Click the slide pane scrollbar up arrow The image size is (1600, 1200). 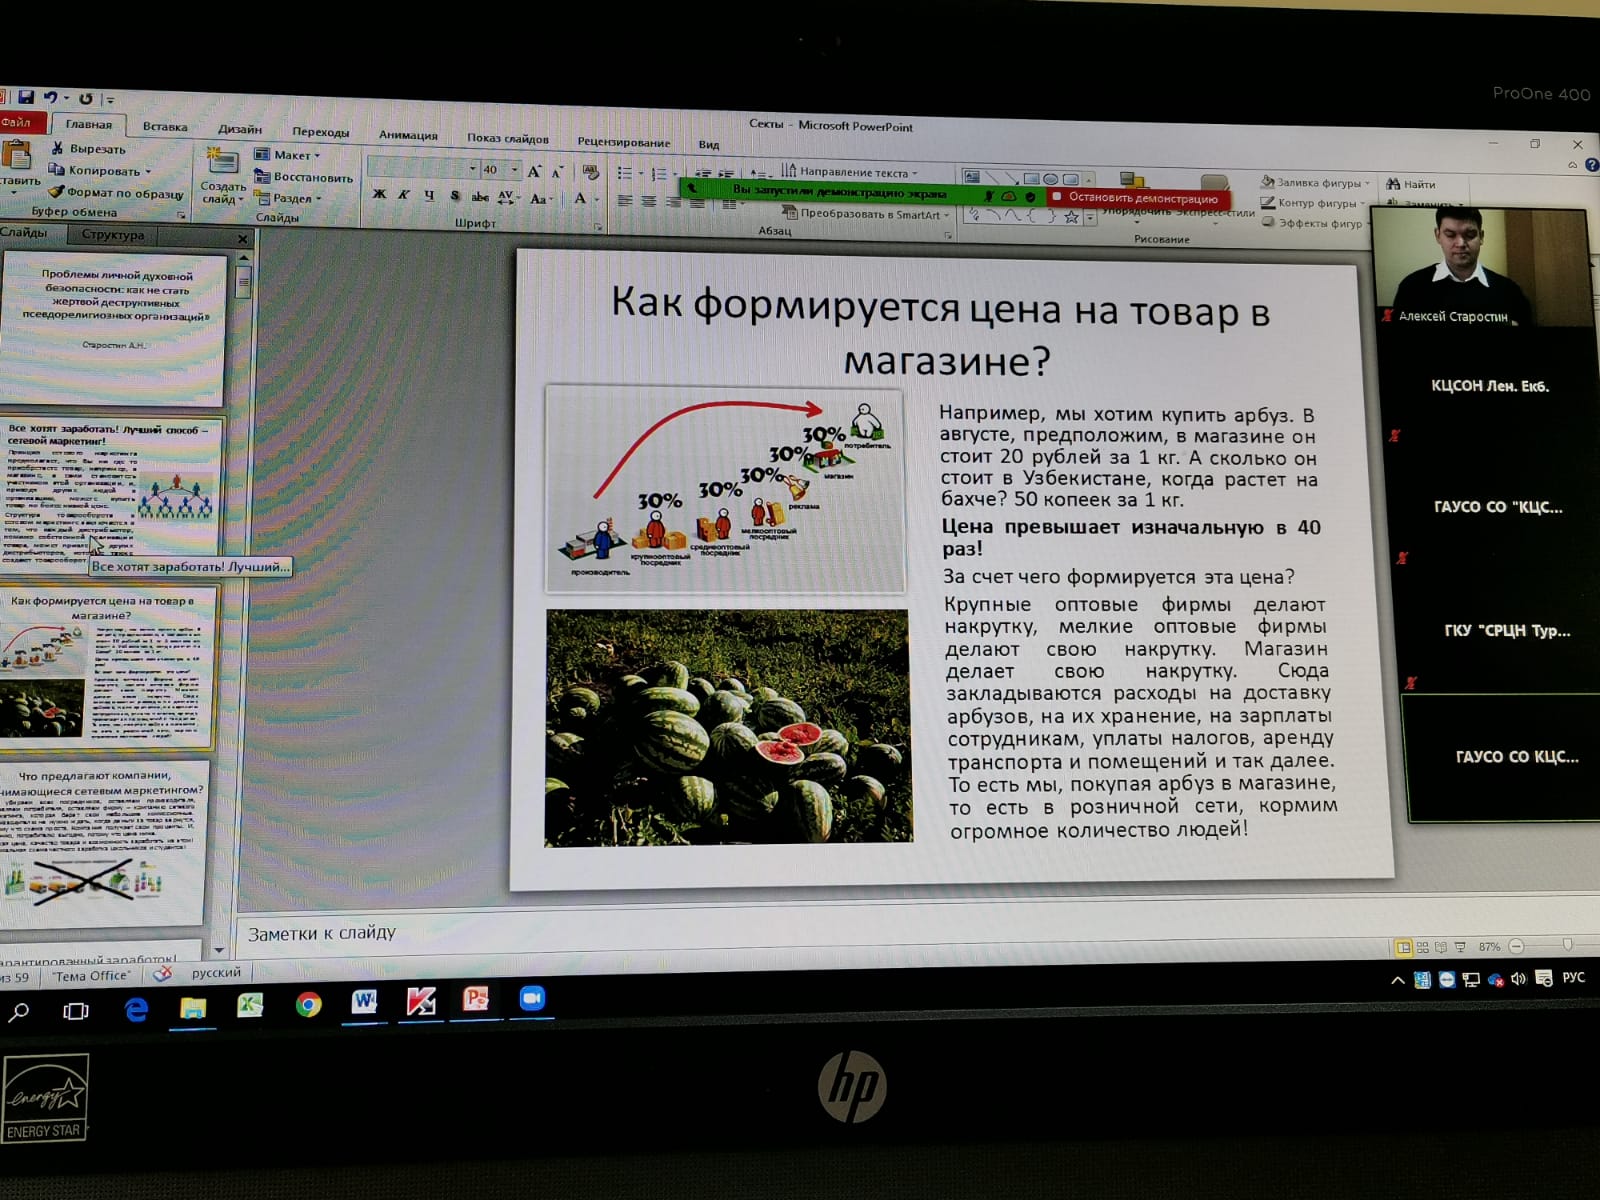pyautogui.click(x=244, y=259)
